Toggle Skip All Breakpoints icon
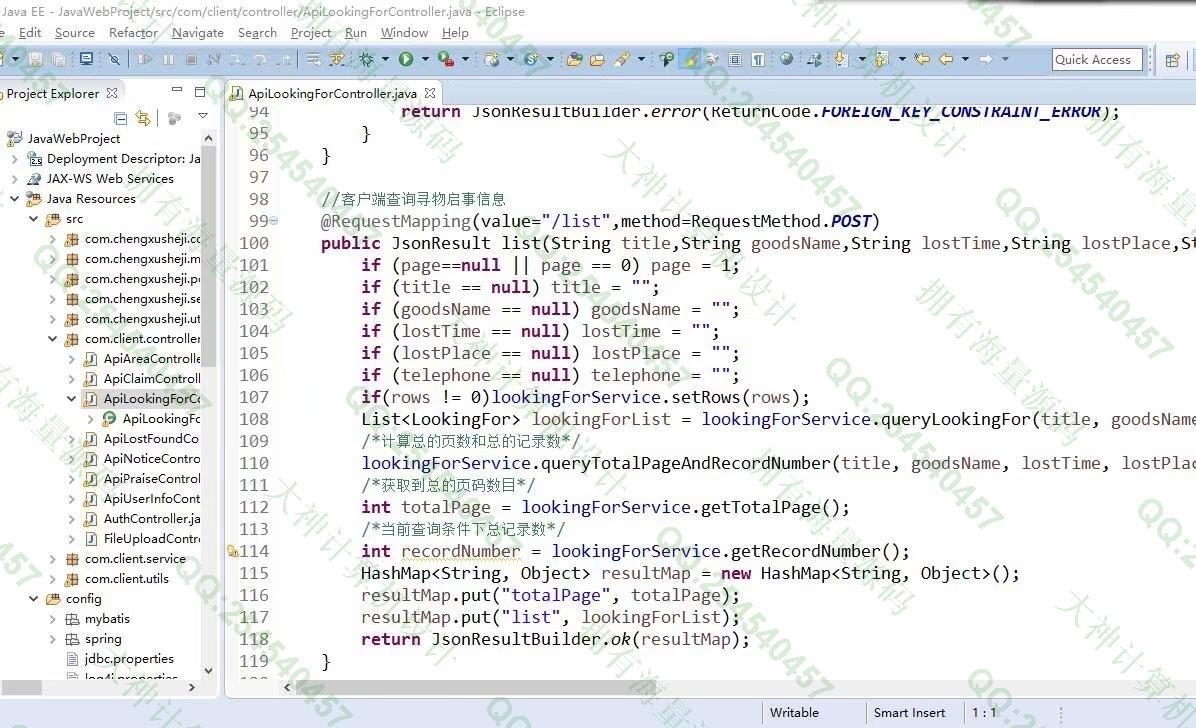 [114, 60]
